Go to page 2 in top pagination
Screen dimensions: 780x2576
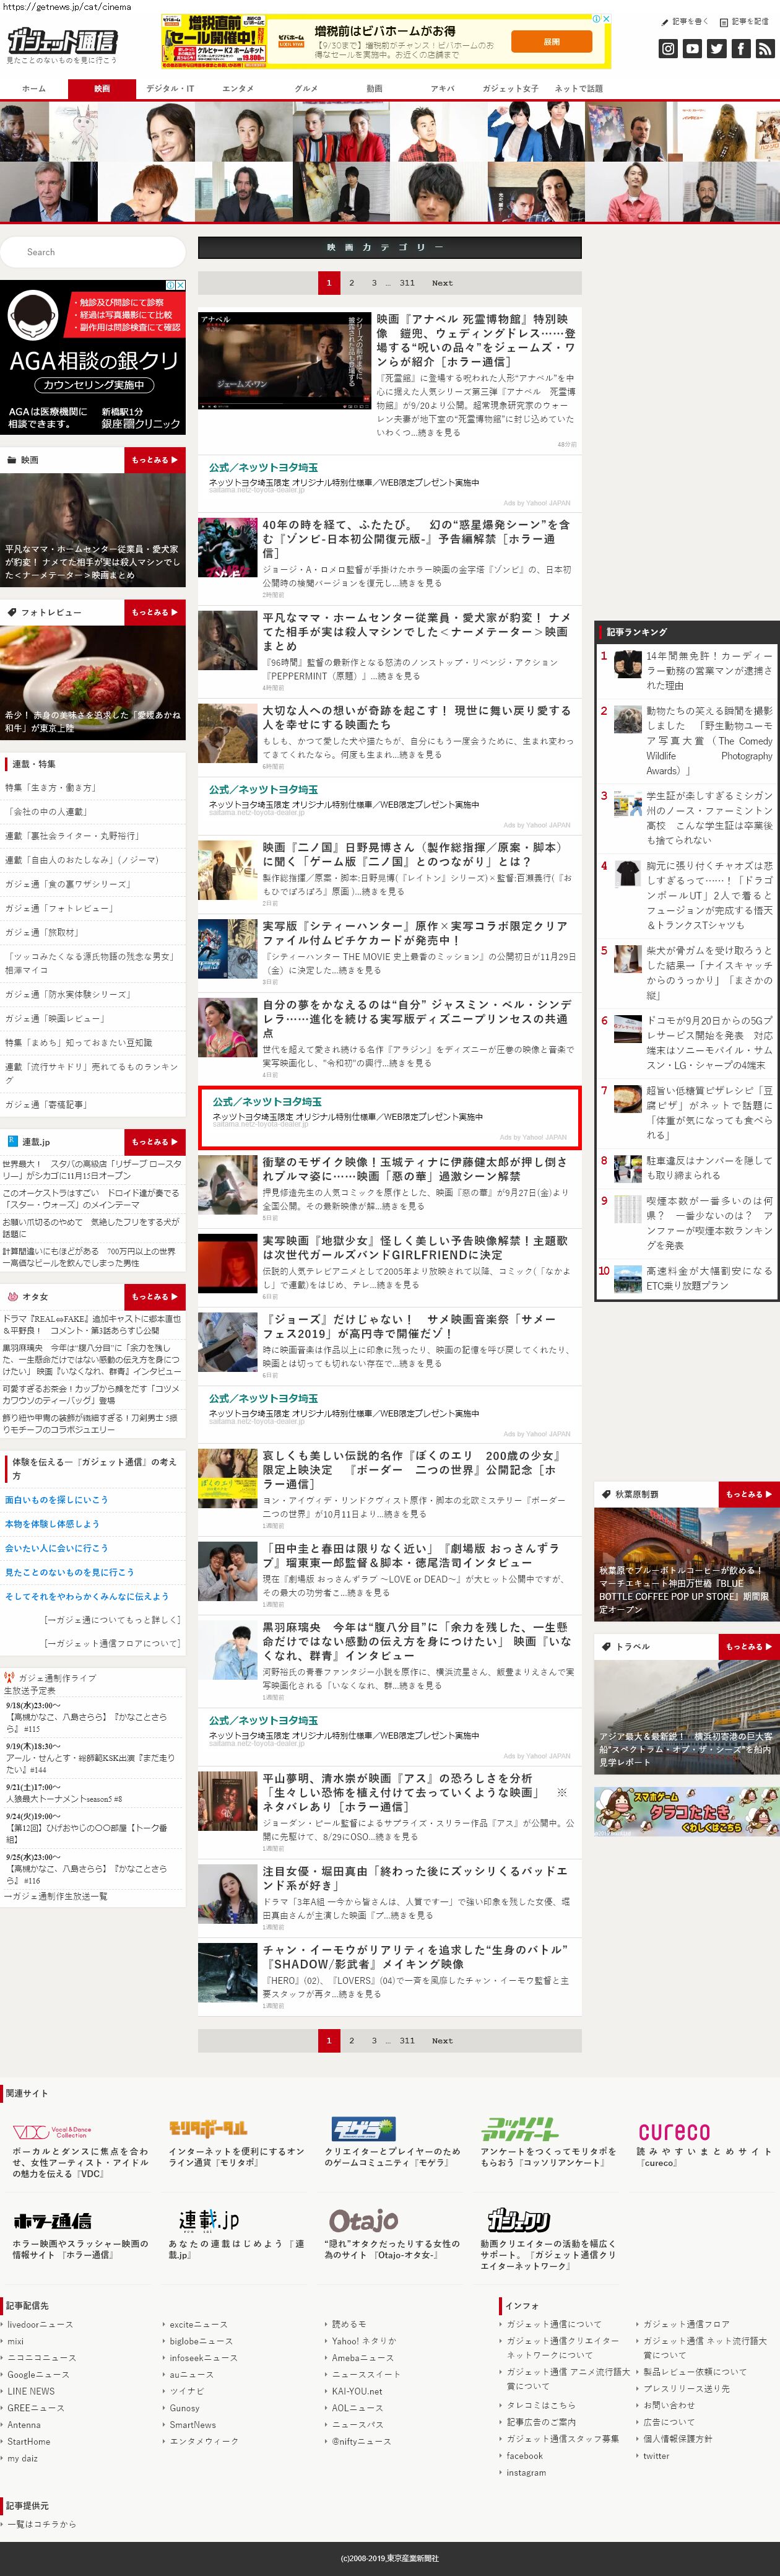coord(351,283)
